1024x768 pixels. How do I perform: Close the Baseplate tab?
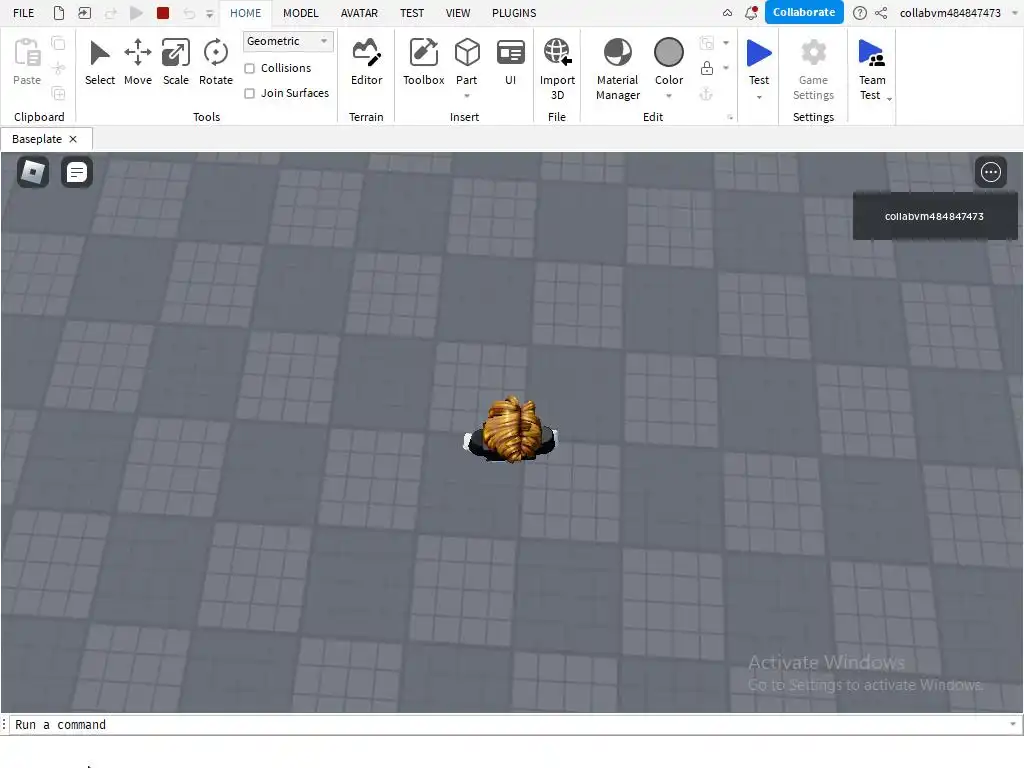pyautogui.click(x=73, y=139)
